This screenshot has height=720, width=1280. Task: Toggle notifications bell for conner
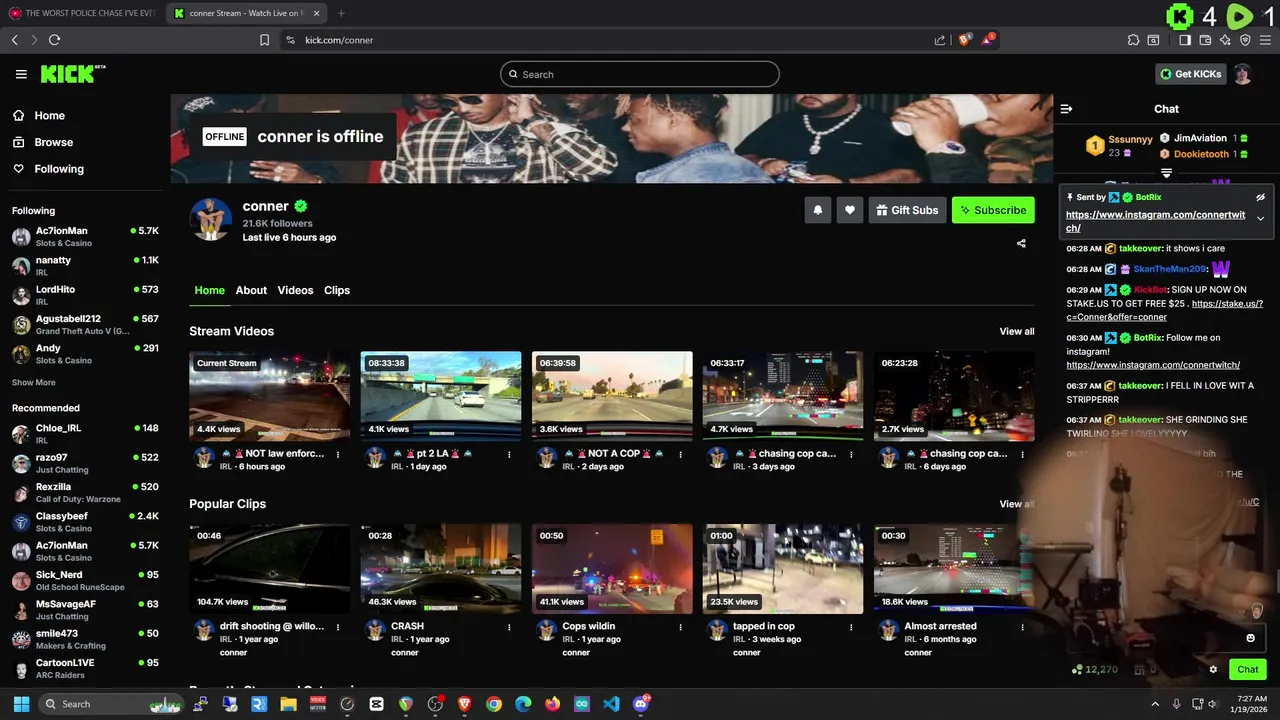pos(818,210)
